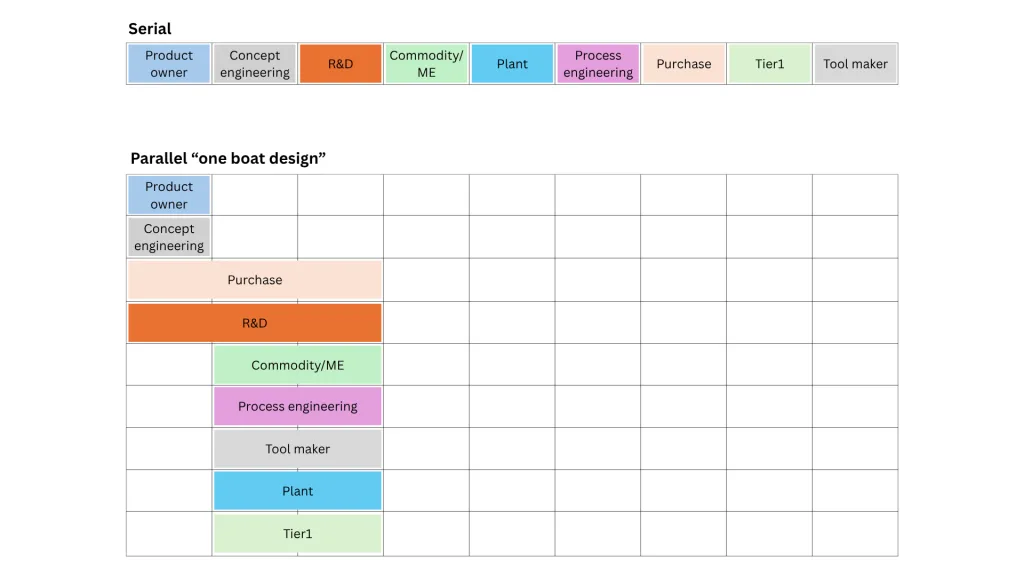Select the Tier1 box in Serial row
The image size is (1024, 576).
pyautogui.click(x=769, y=63)
